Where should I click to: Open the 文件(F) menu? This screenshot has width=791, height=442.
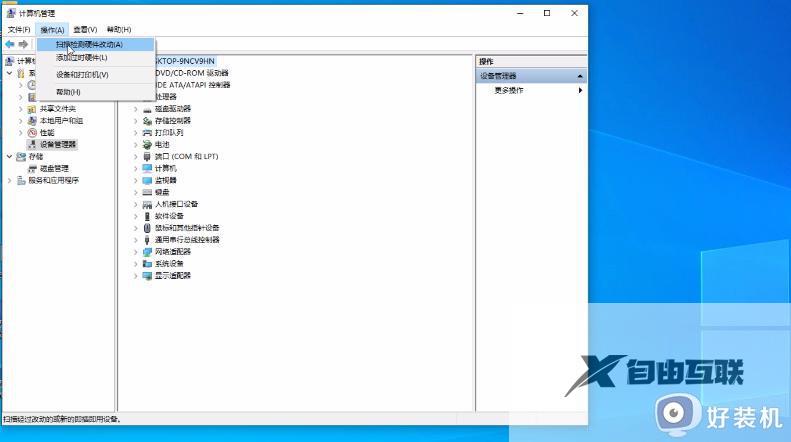tap(19, 30)
